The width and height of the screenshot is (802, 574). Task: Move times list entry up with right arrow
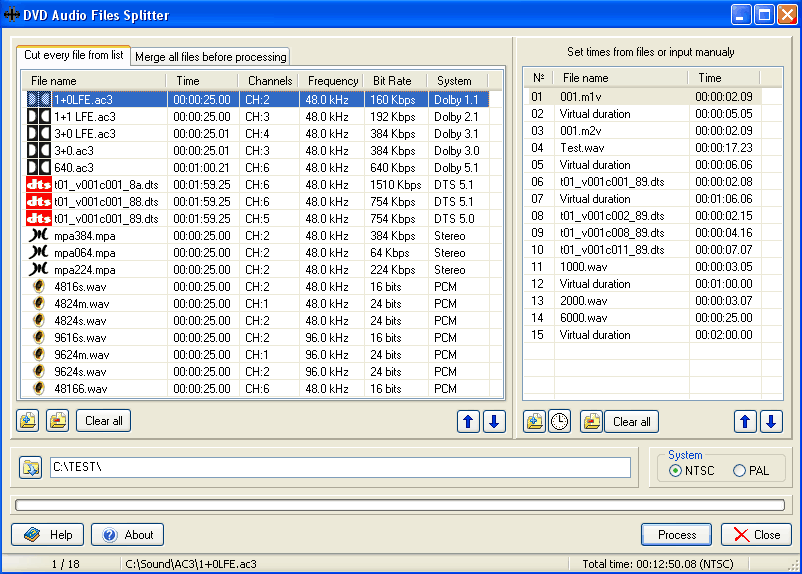745,422
